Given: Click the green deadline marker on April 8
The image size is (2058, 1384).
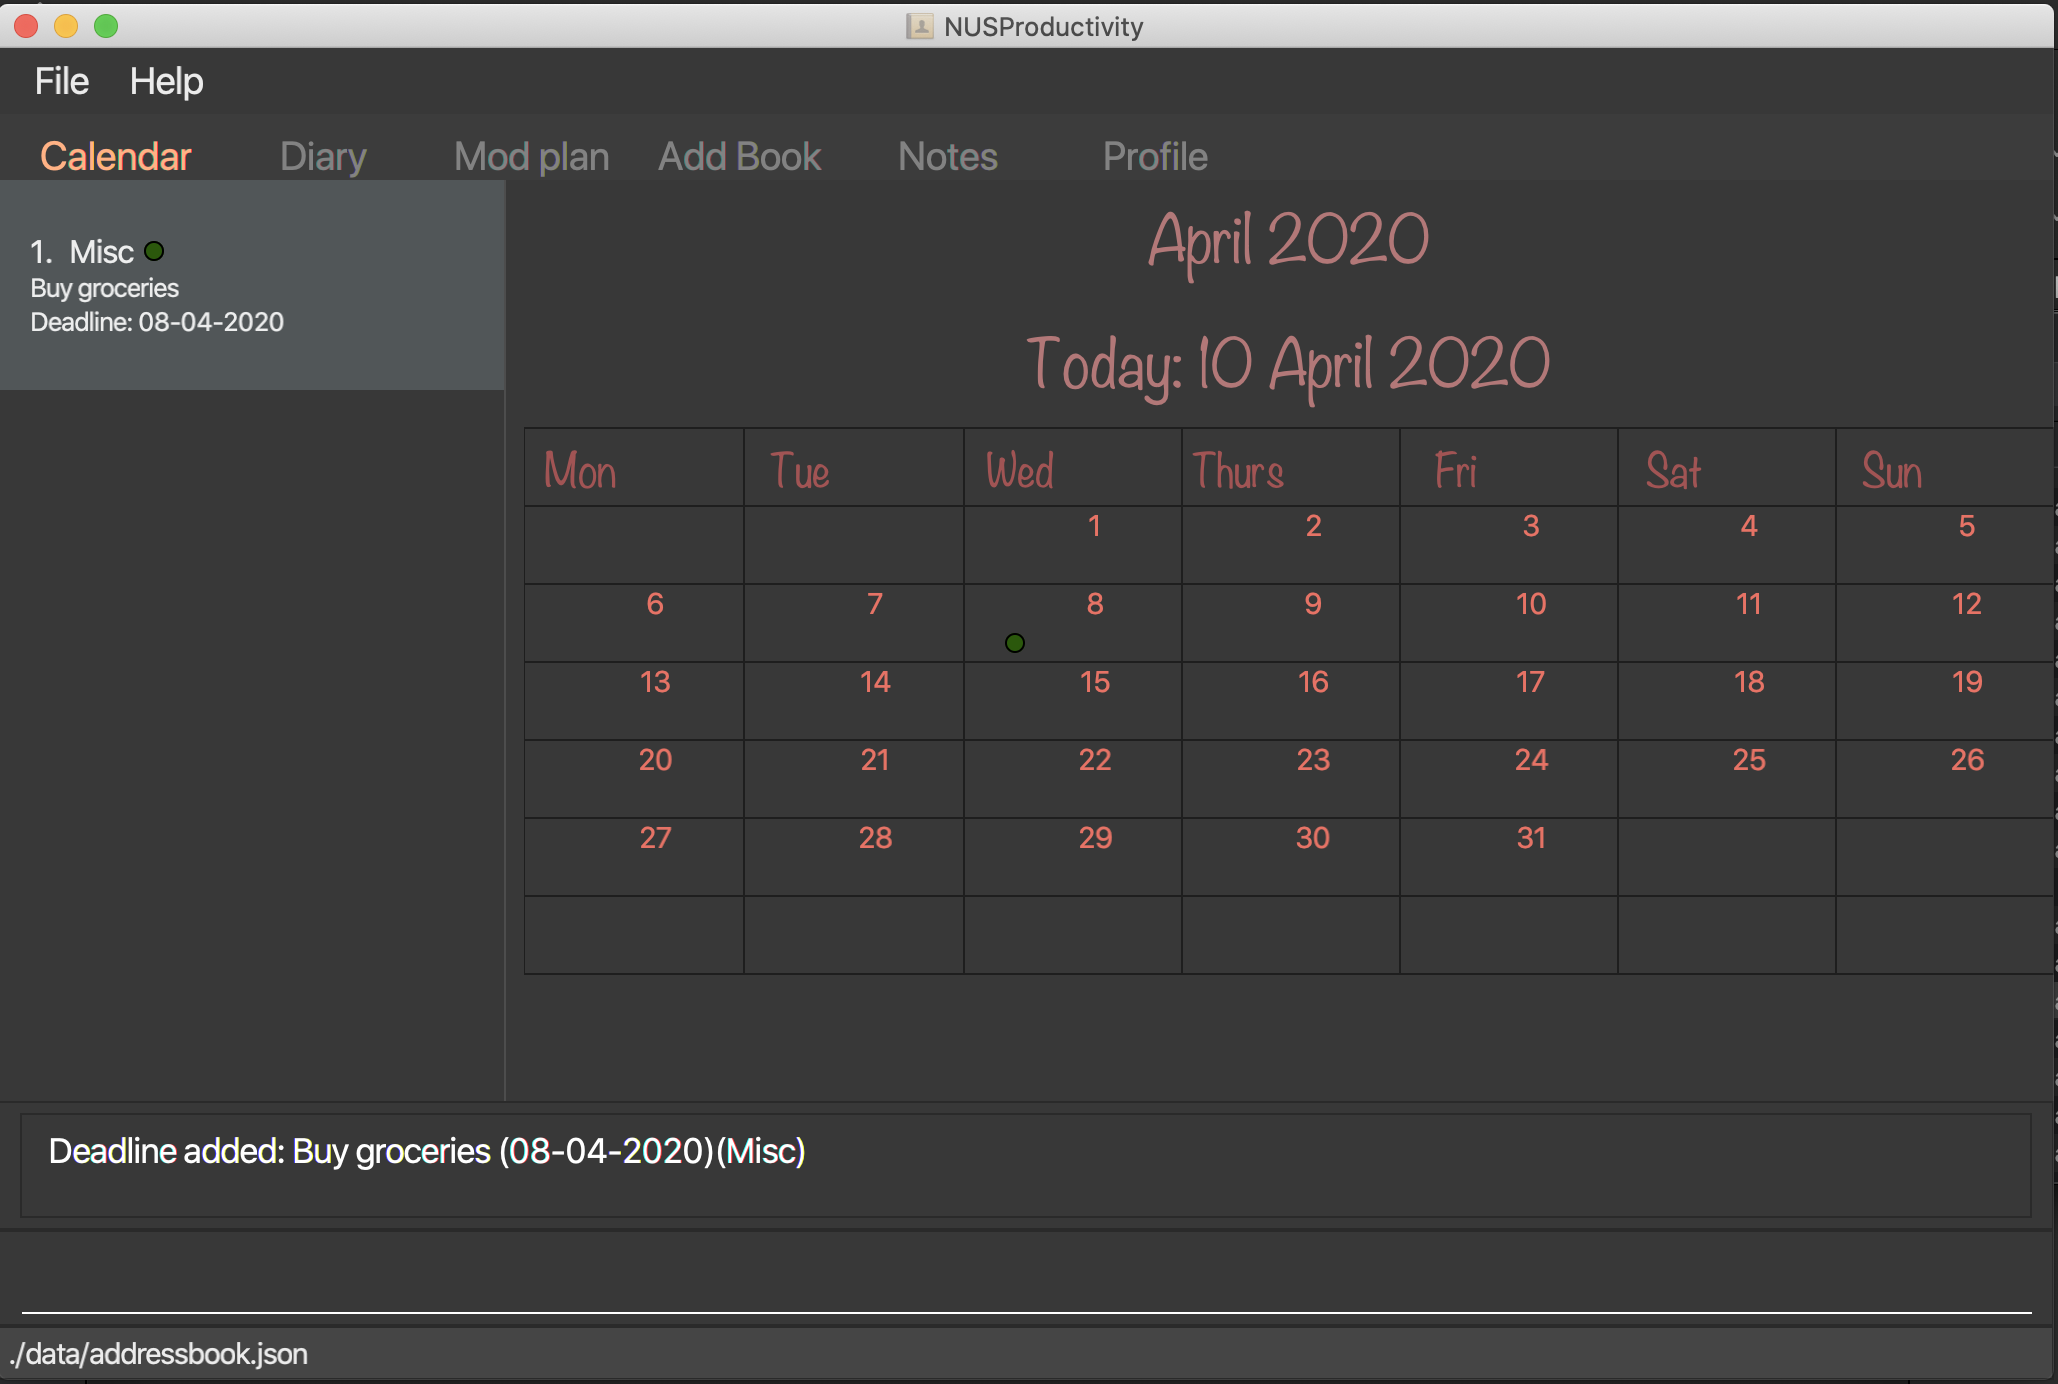Looking at the screenshot, I should click(1013, 643).
